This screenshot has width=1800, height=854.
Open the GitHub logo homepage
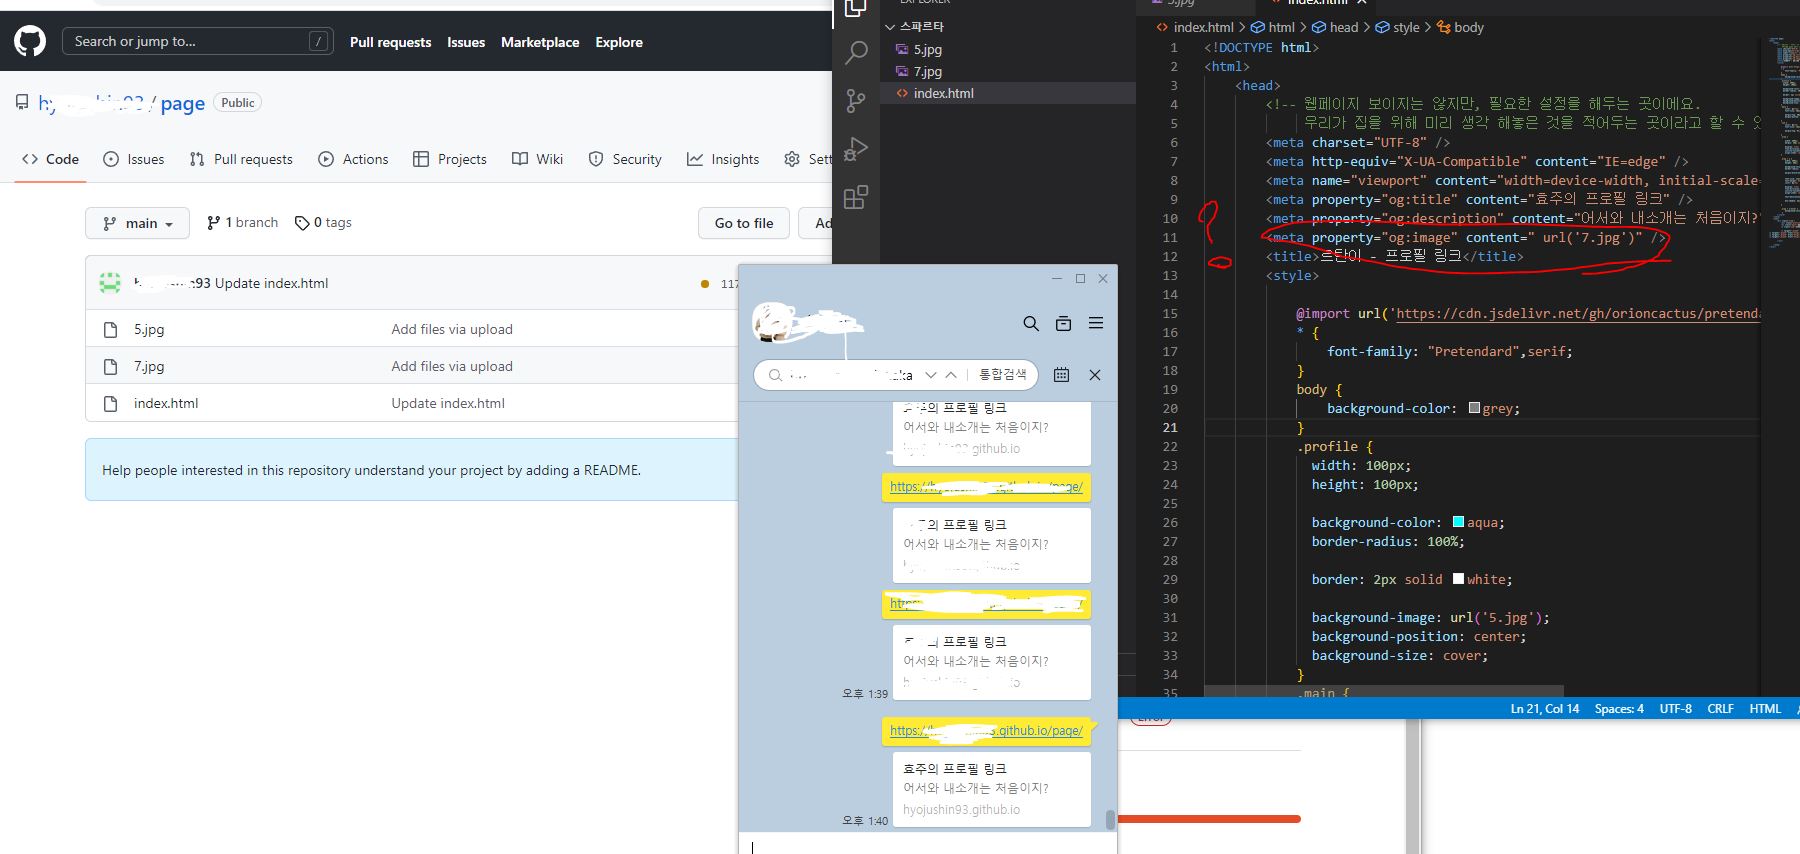(30, 41)
